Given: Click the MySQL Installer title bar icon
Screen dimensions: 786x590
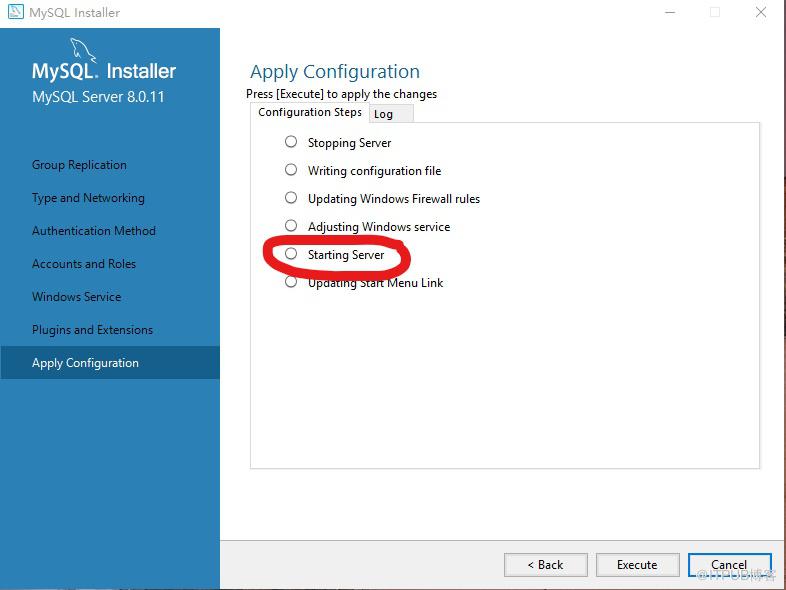Looking at the screenshot, I should tap(16, 12).
